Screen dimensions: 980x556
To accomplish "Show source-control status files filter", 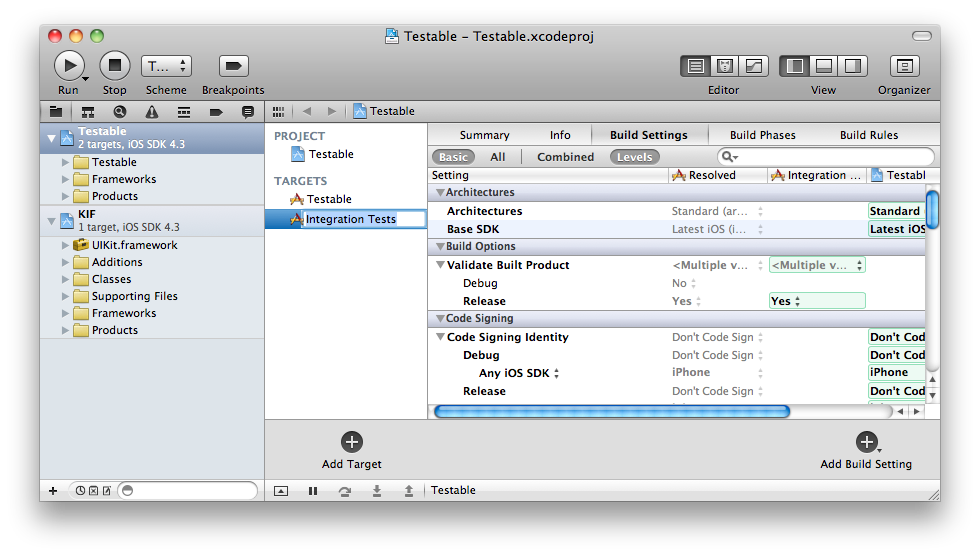I will 93,490.
